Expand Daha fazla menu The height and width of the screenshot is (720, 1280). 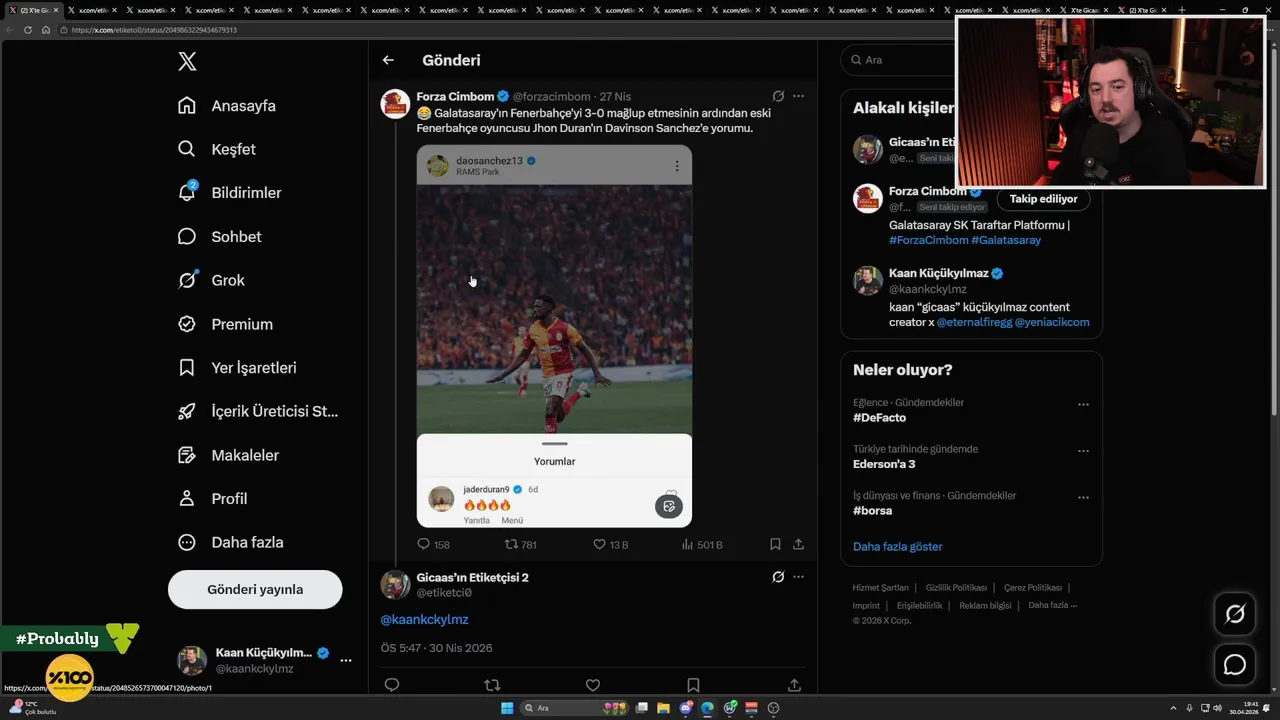coord(247,542)
